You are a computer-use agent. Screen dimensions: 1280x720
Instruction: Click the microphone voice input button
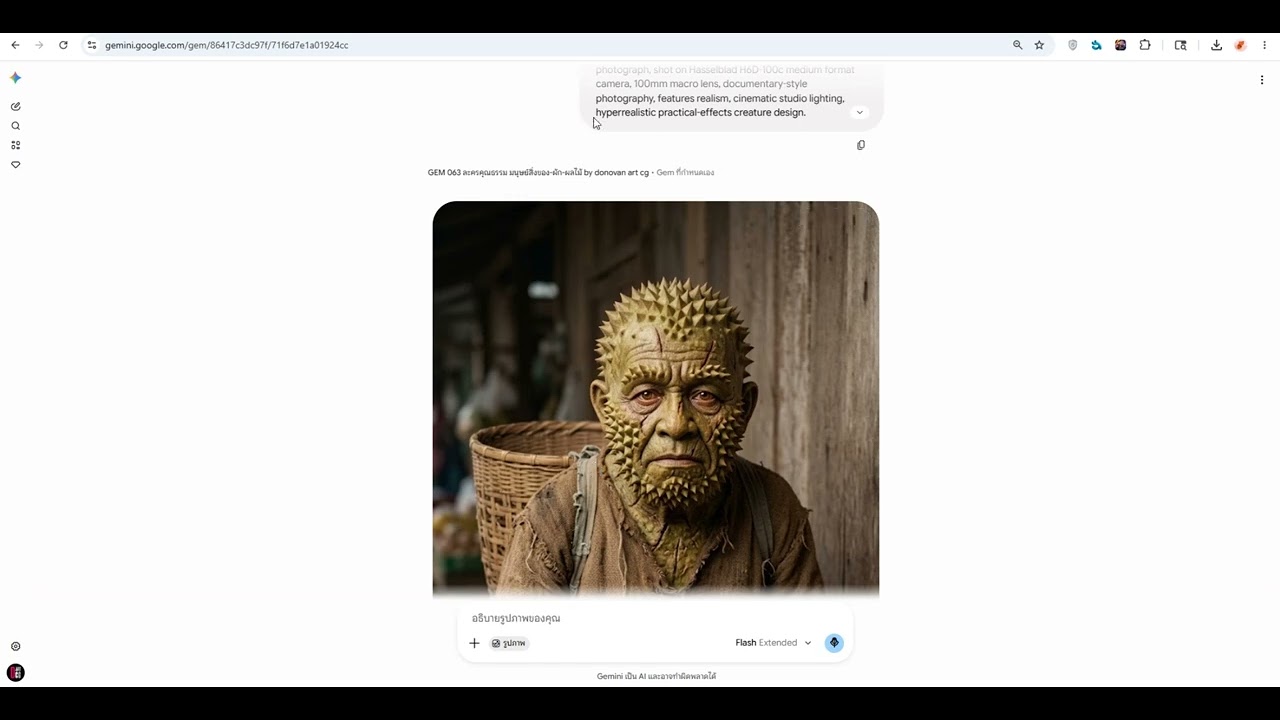[834, 643]
